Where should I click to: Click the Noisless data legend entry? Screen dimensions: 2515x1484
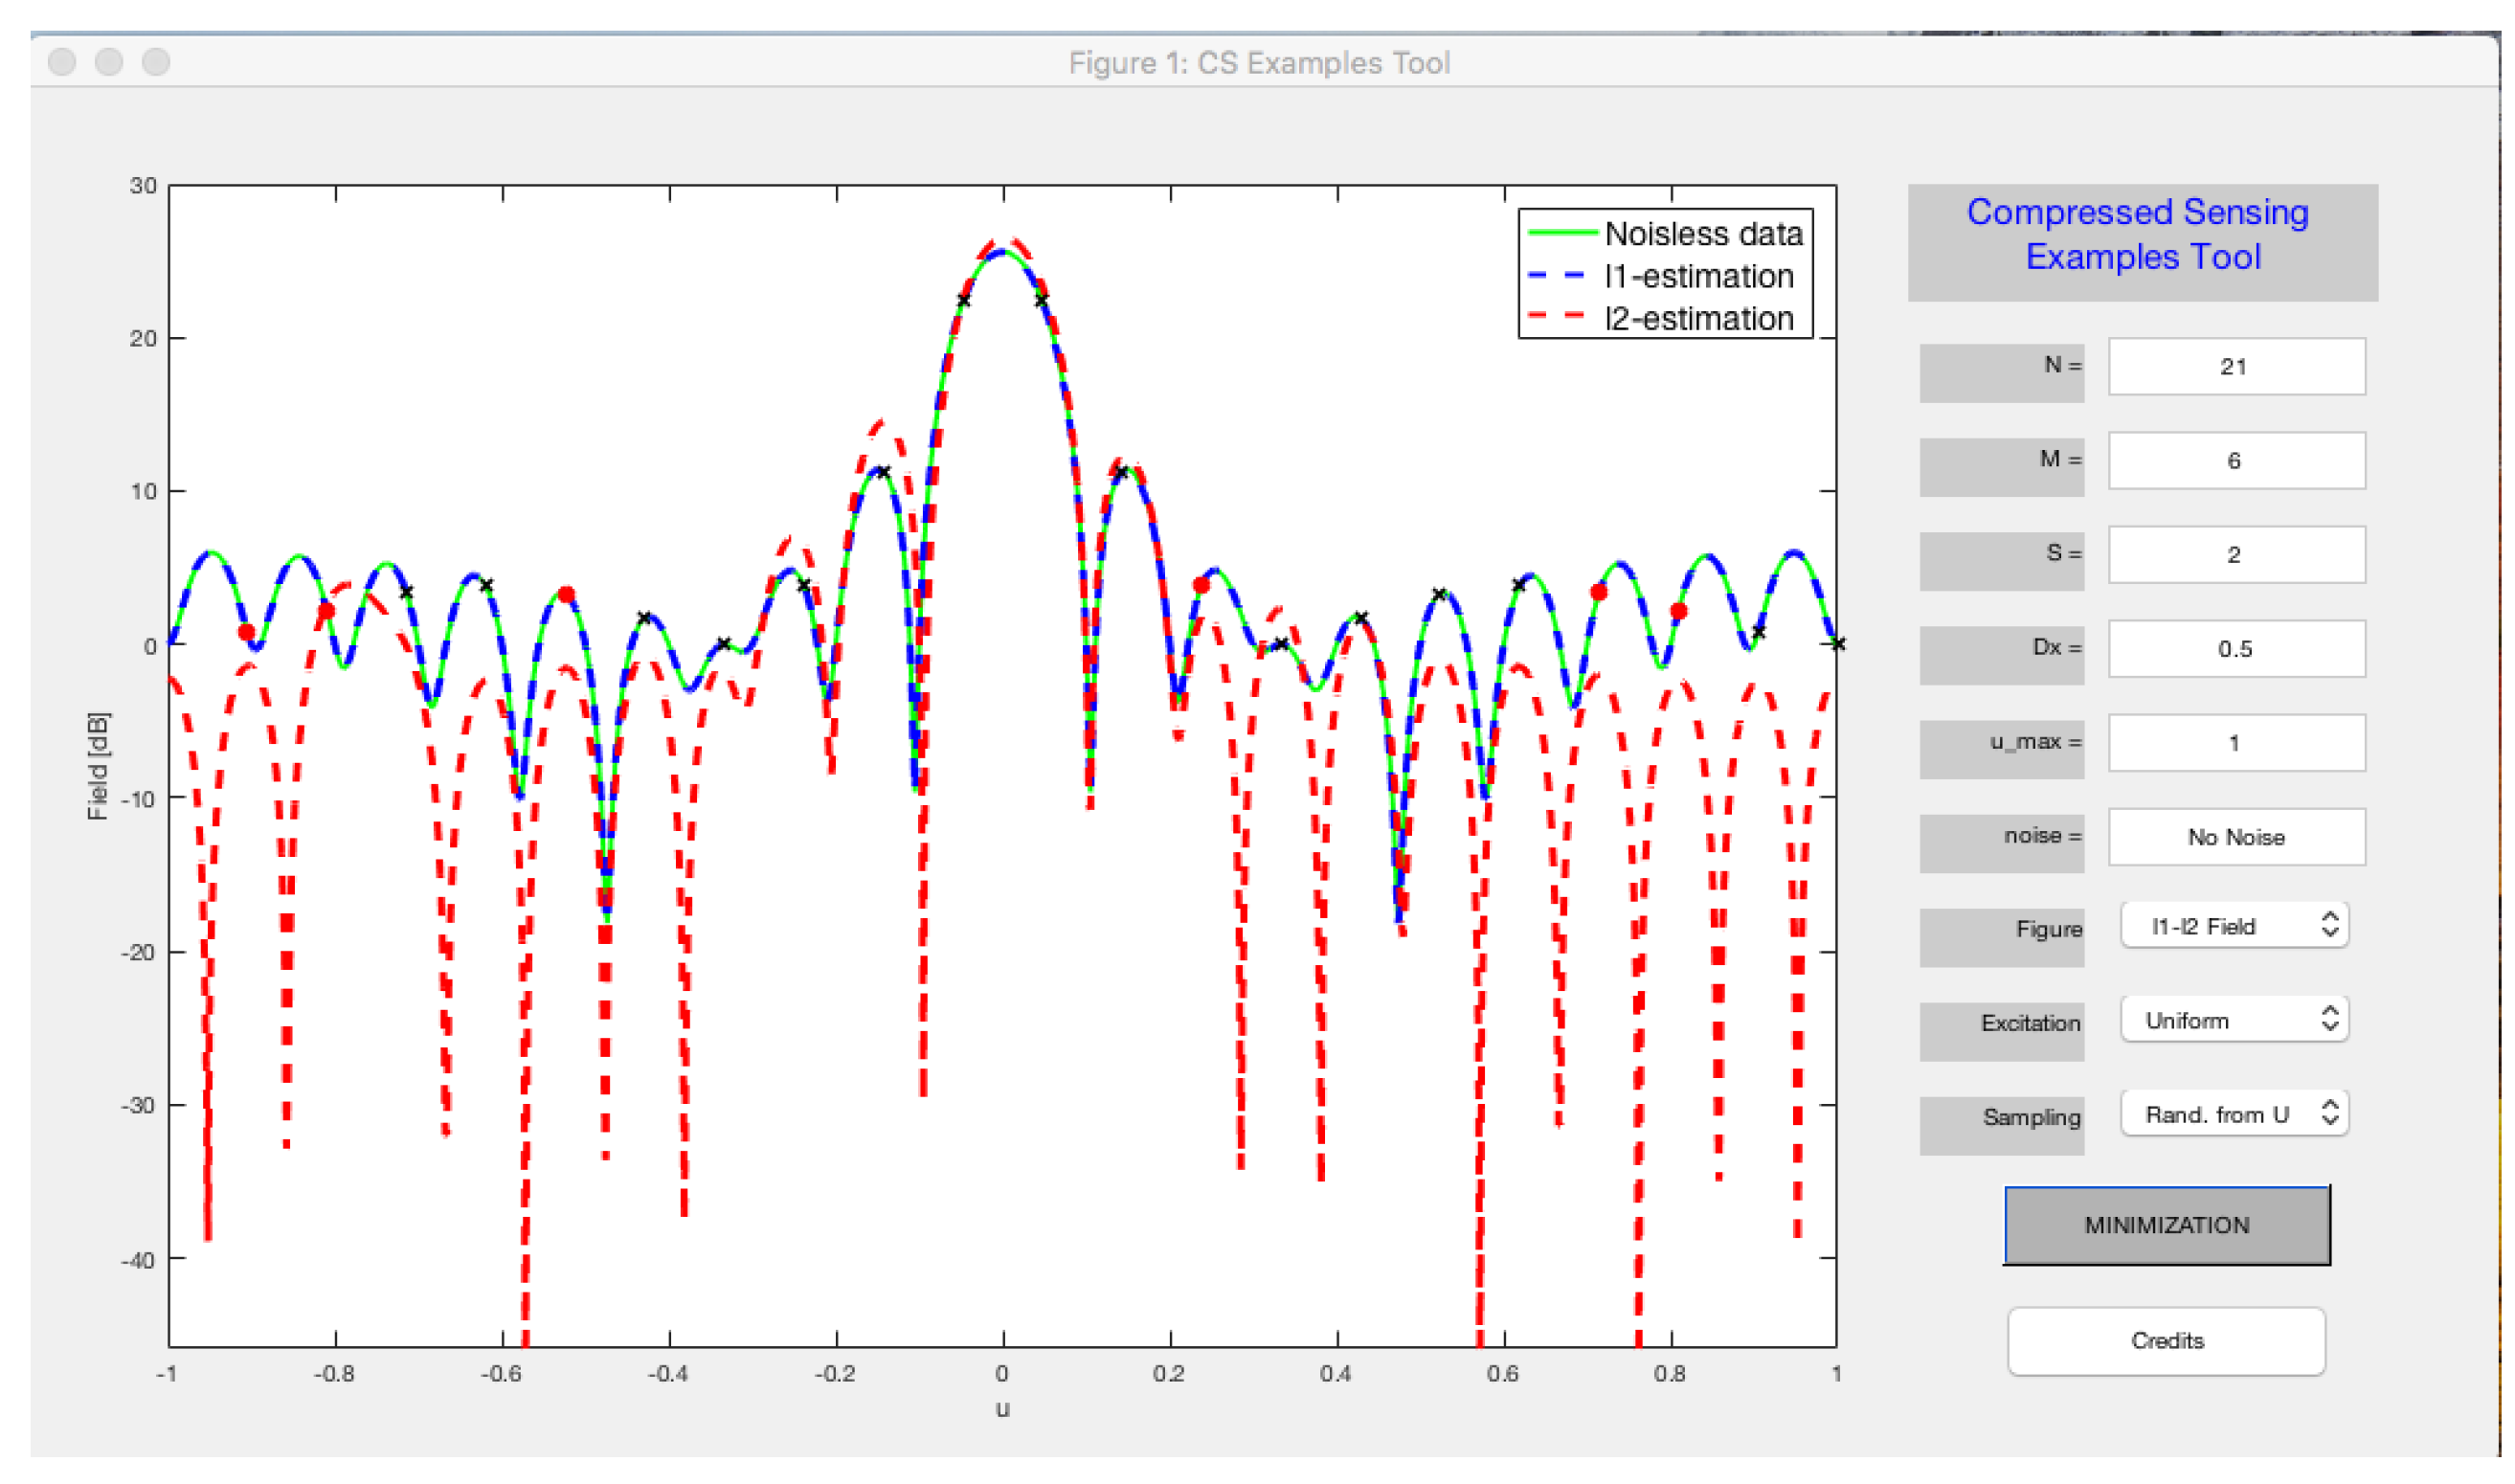click(x=1702, y=233)
